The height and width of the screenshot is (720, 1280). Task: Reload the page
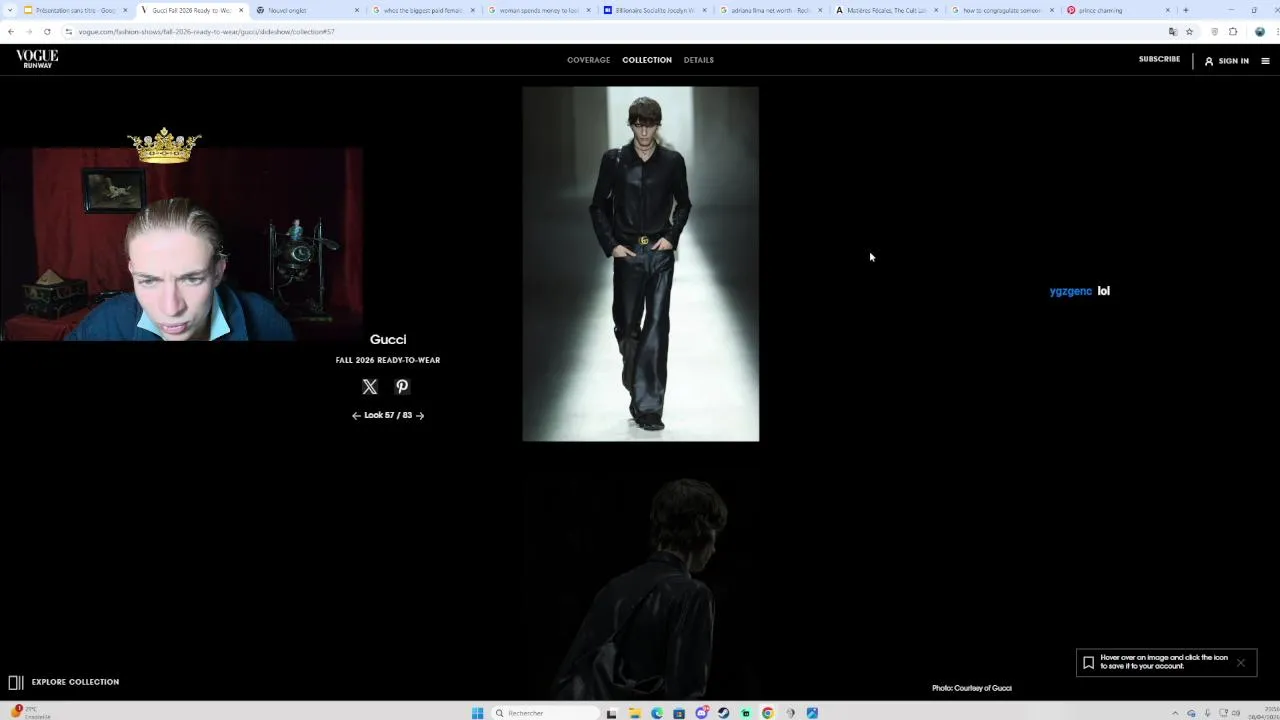[47, 32]
